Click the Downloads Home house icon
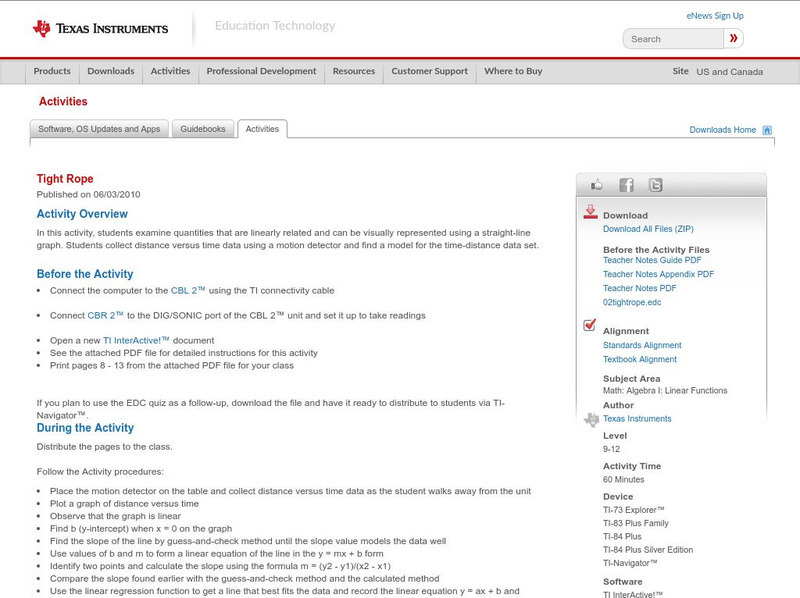 point(767,130)
